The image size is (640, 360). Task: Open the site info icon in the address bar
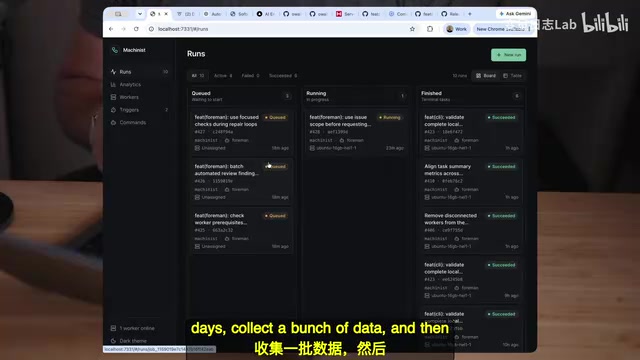point(151,29)
